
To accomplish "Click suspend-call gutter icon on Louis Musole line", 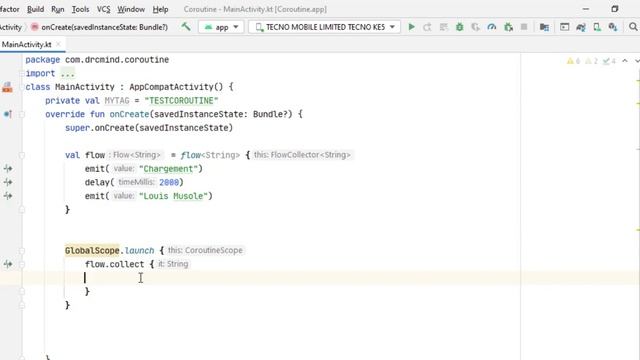I will point(8,196).
